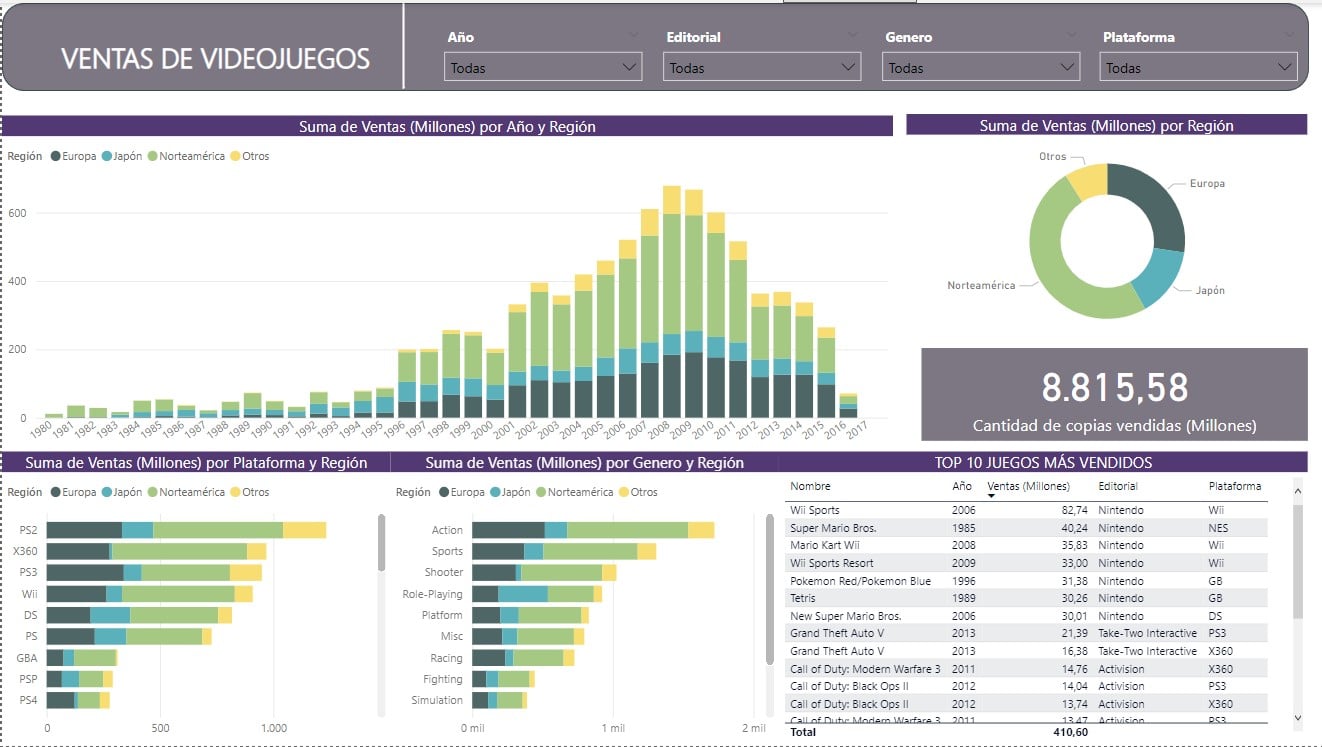Expand the Plataforma filter dropdown
1322x747 pixels.
pos(1199,68)
